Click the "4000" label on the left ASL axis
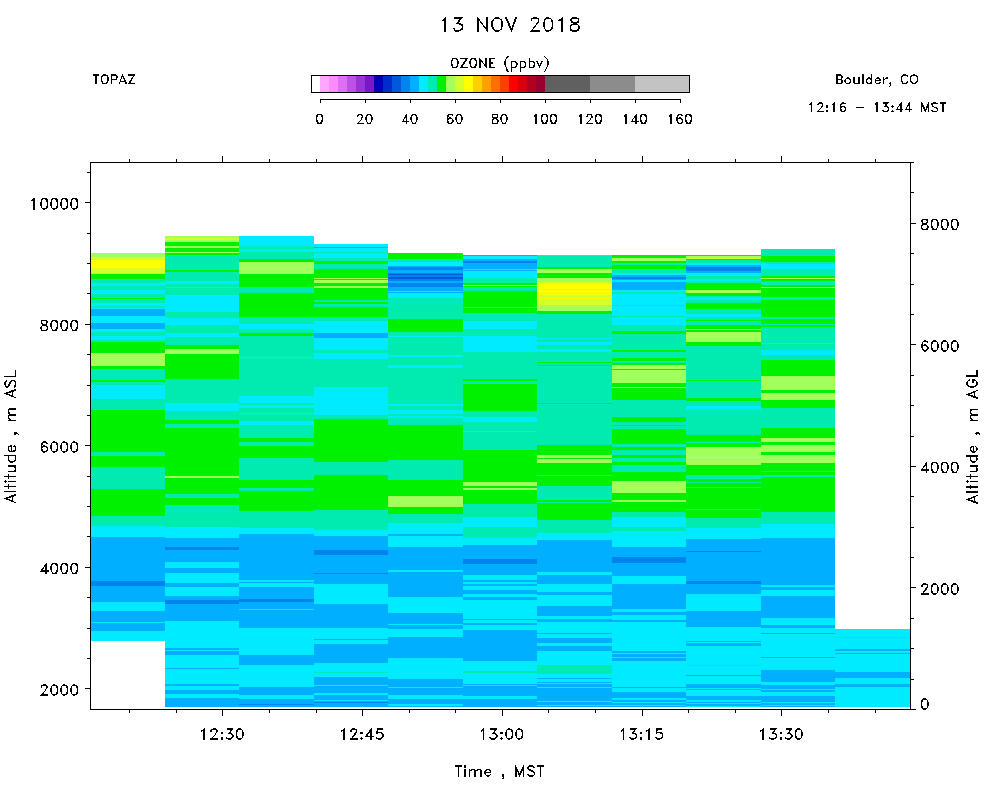Viewport: 1000px width, 800px height. pyautogui.click(x=59, y=568)
